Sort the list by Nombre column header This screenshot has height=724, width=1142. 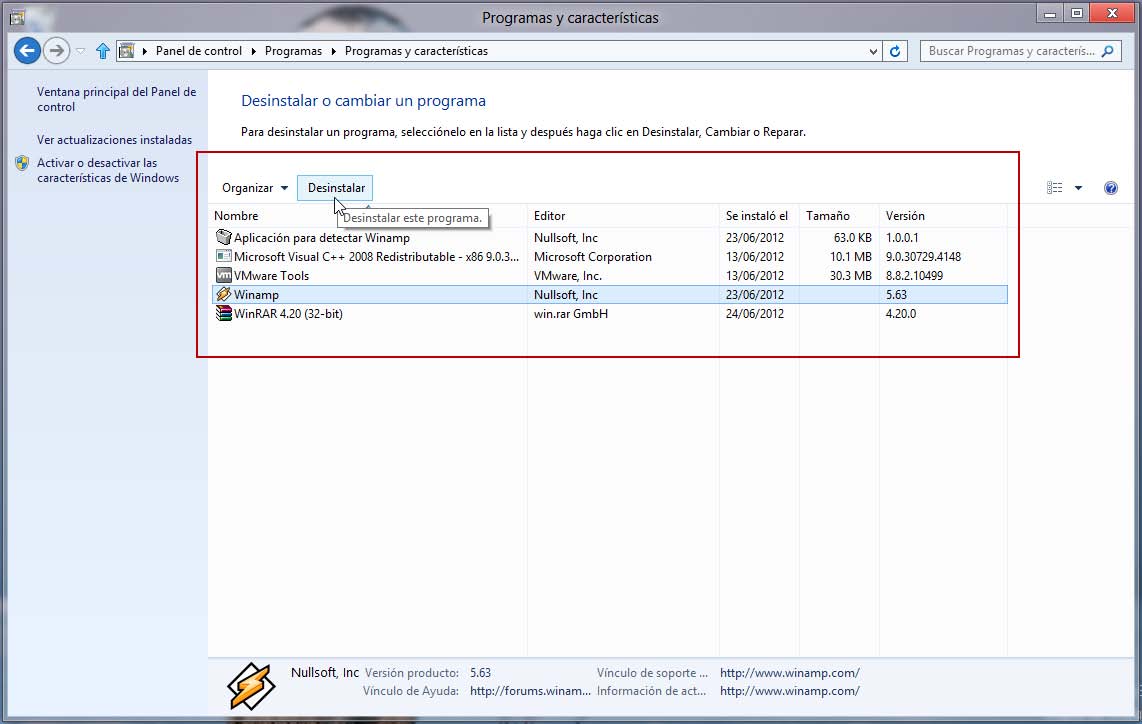click(237, 216)
